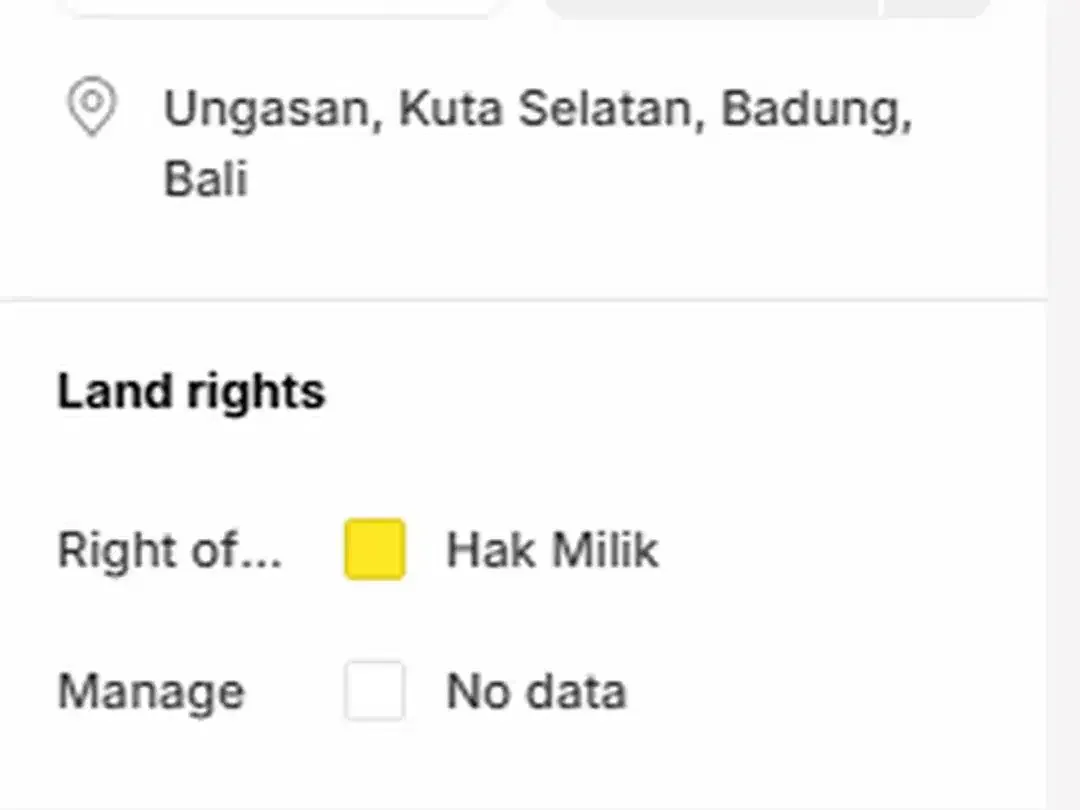Select the No data legend text

tap(536, 691)
